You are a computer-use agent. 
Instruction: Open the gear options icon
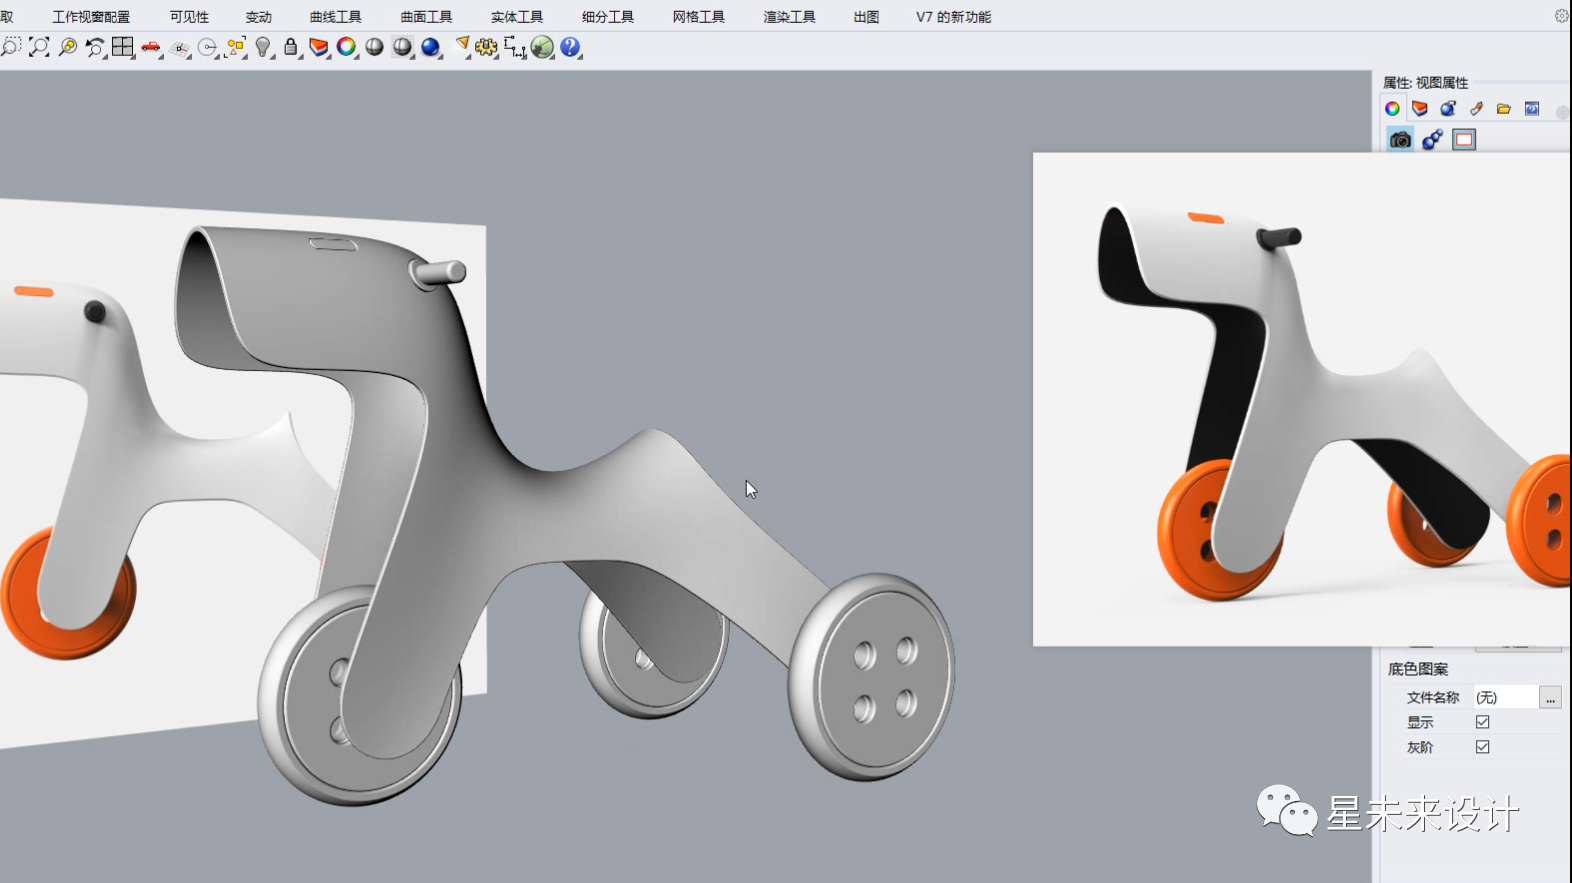point(487,47)
